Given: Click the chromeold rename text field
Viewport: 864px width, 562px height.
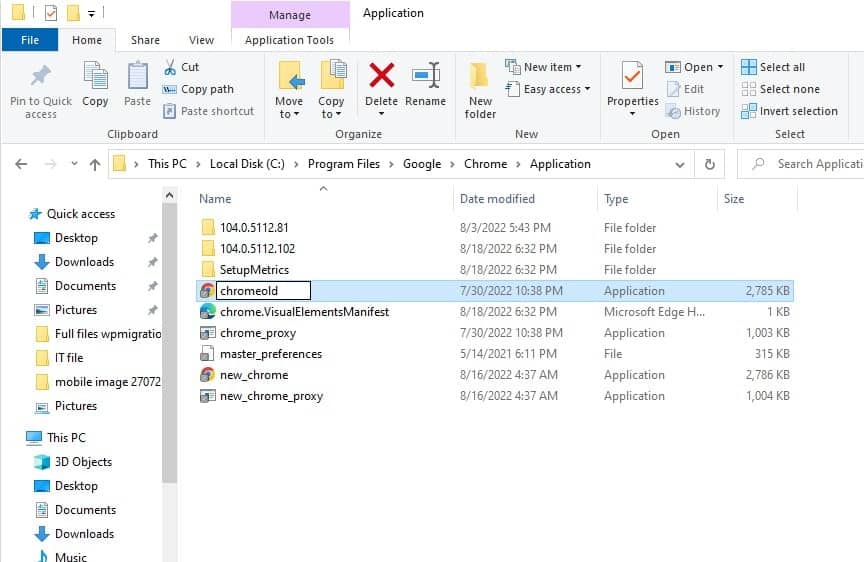Looking at the screenshot, I should pyautogui.click(x=263, y=291).
